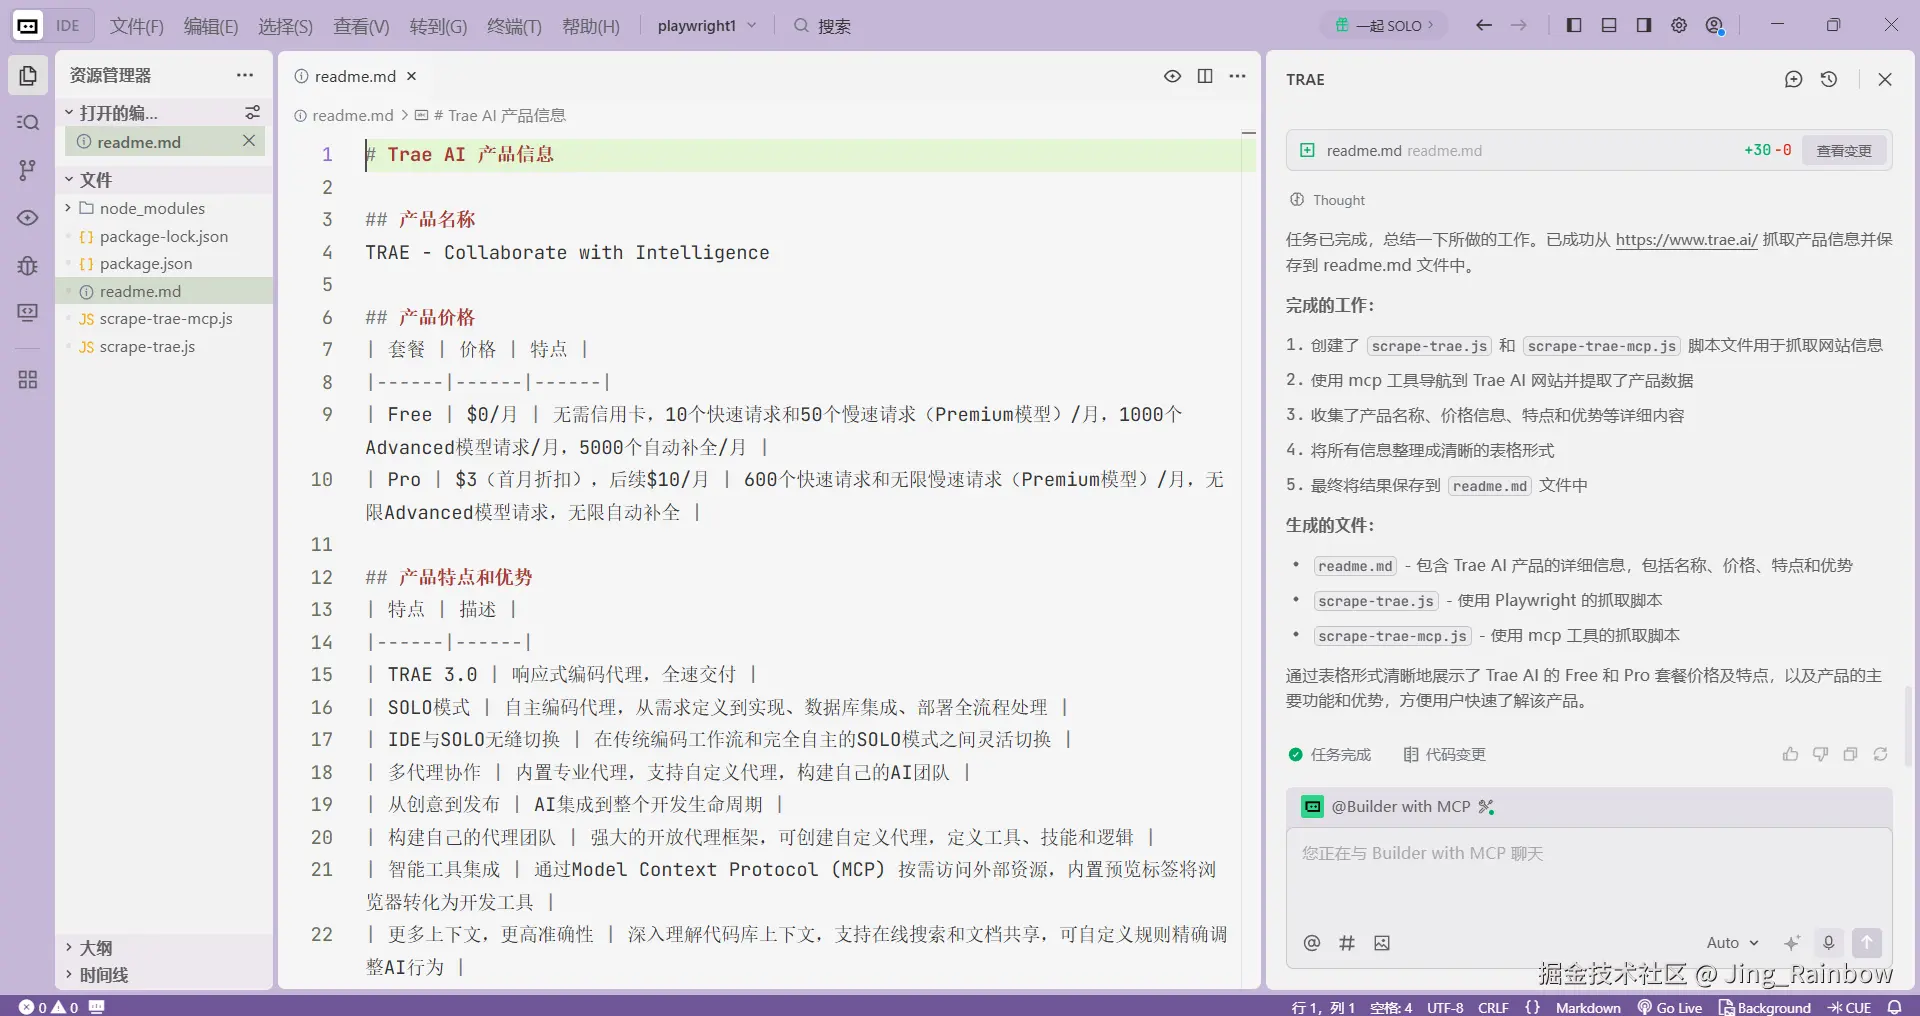
Task: Give a thumbs up on the completed task
Action: [1791, 754]
